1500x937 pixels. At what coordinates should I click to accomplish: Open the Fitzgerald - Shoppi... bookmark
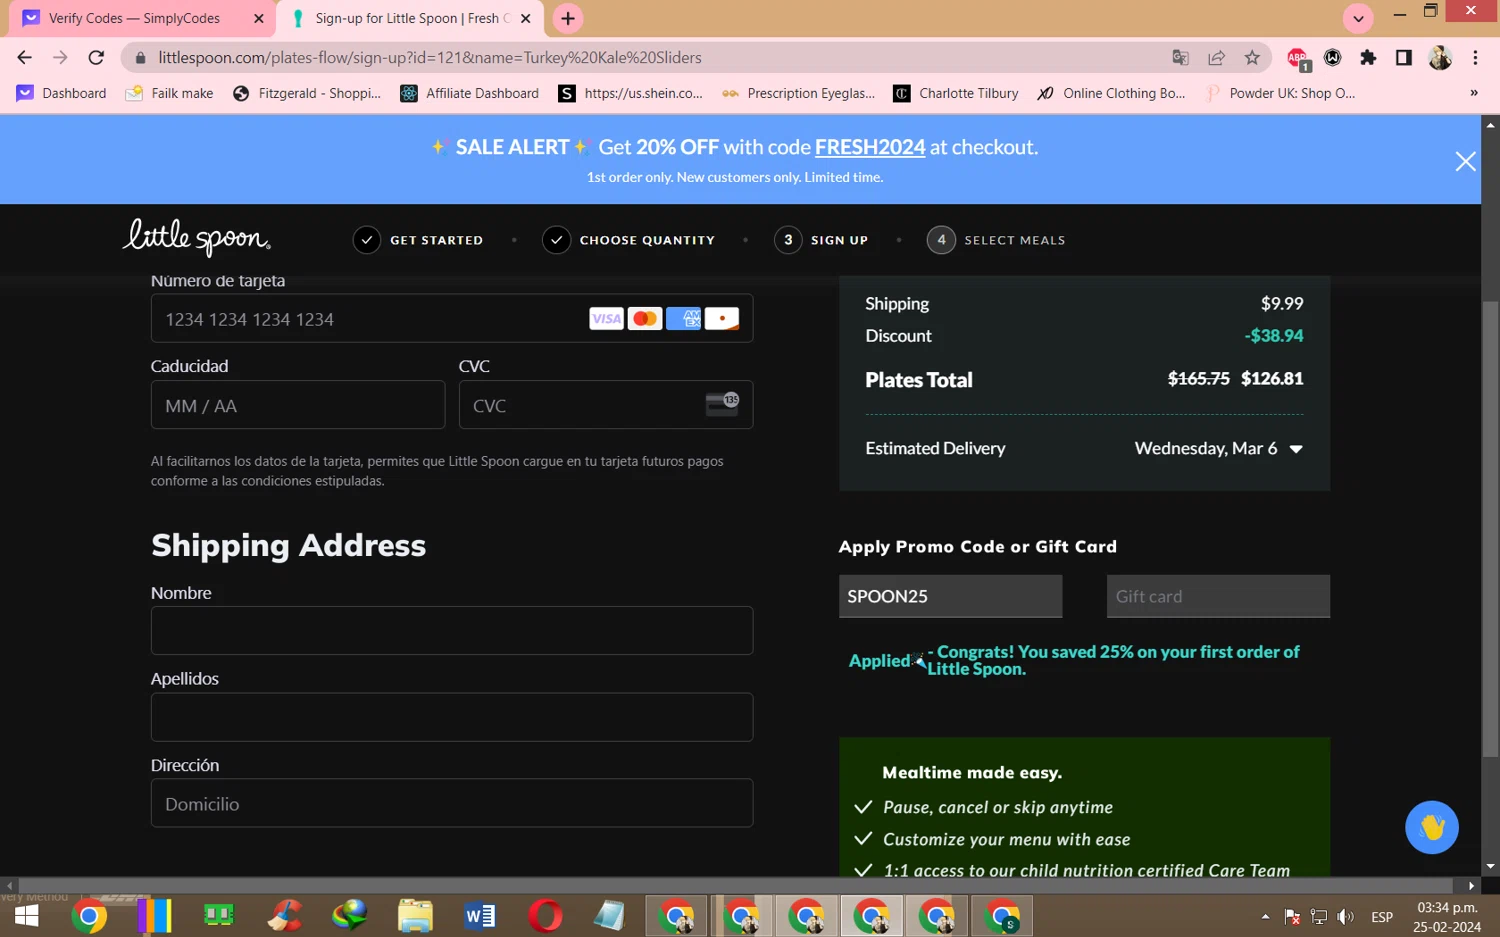click(x=307, y=93)
